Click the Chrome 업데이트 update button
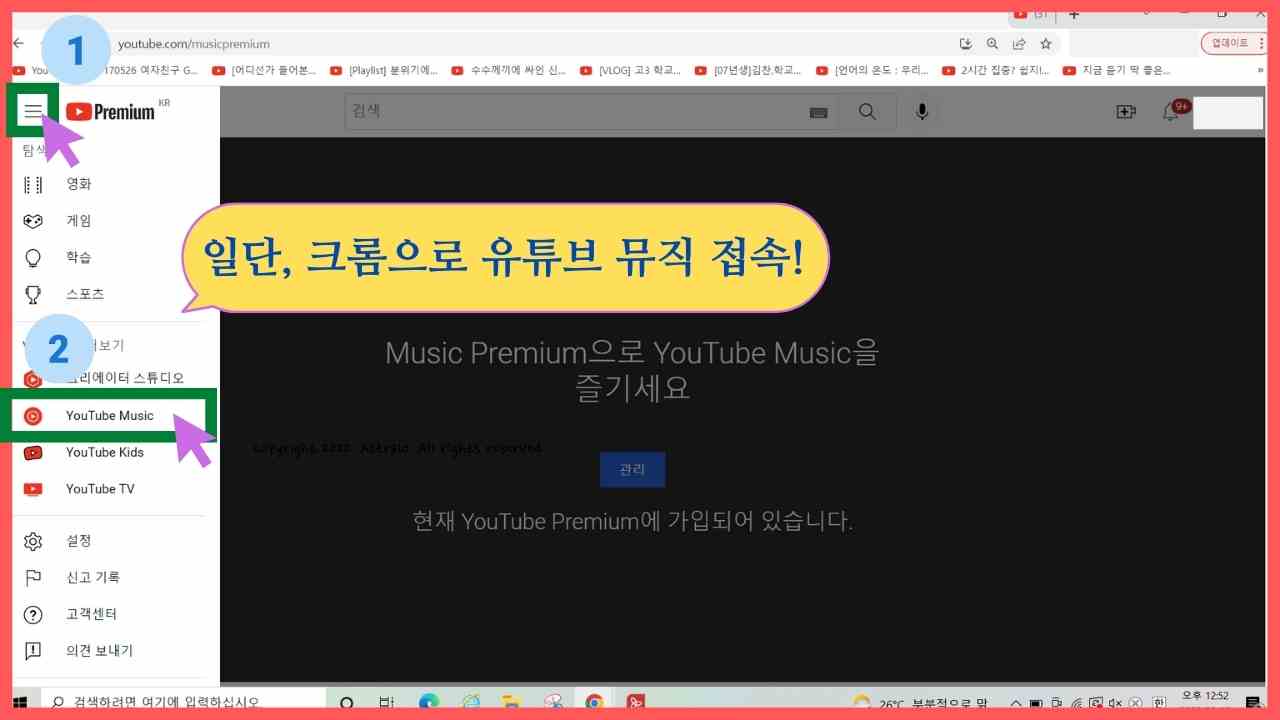This screenshot has height=720, width=1280. click(1230, 43)
